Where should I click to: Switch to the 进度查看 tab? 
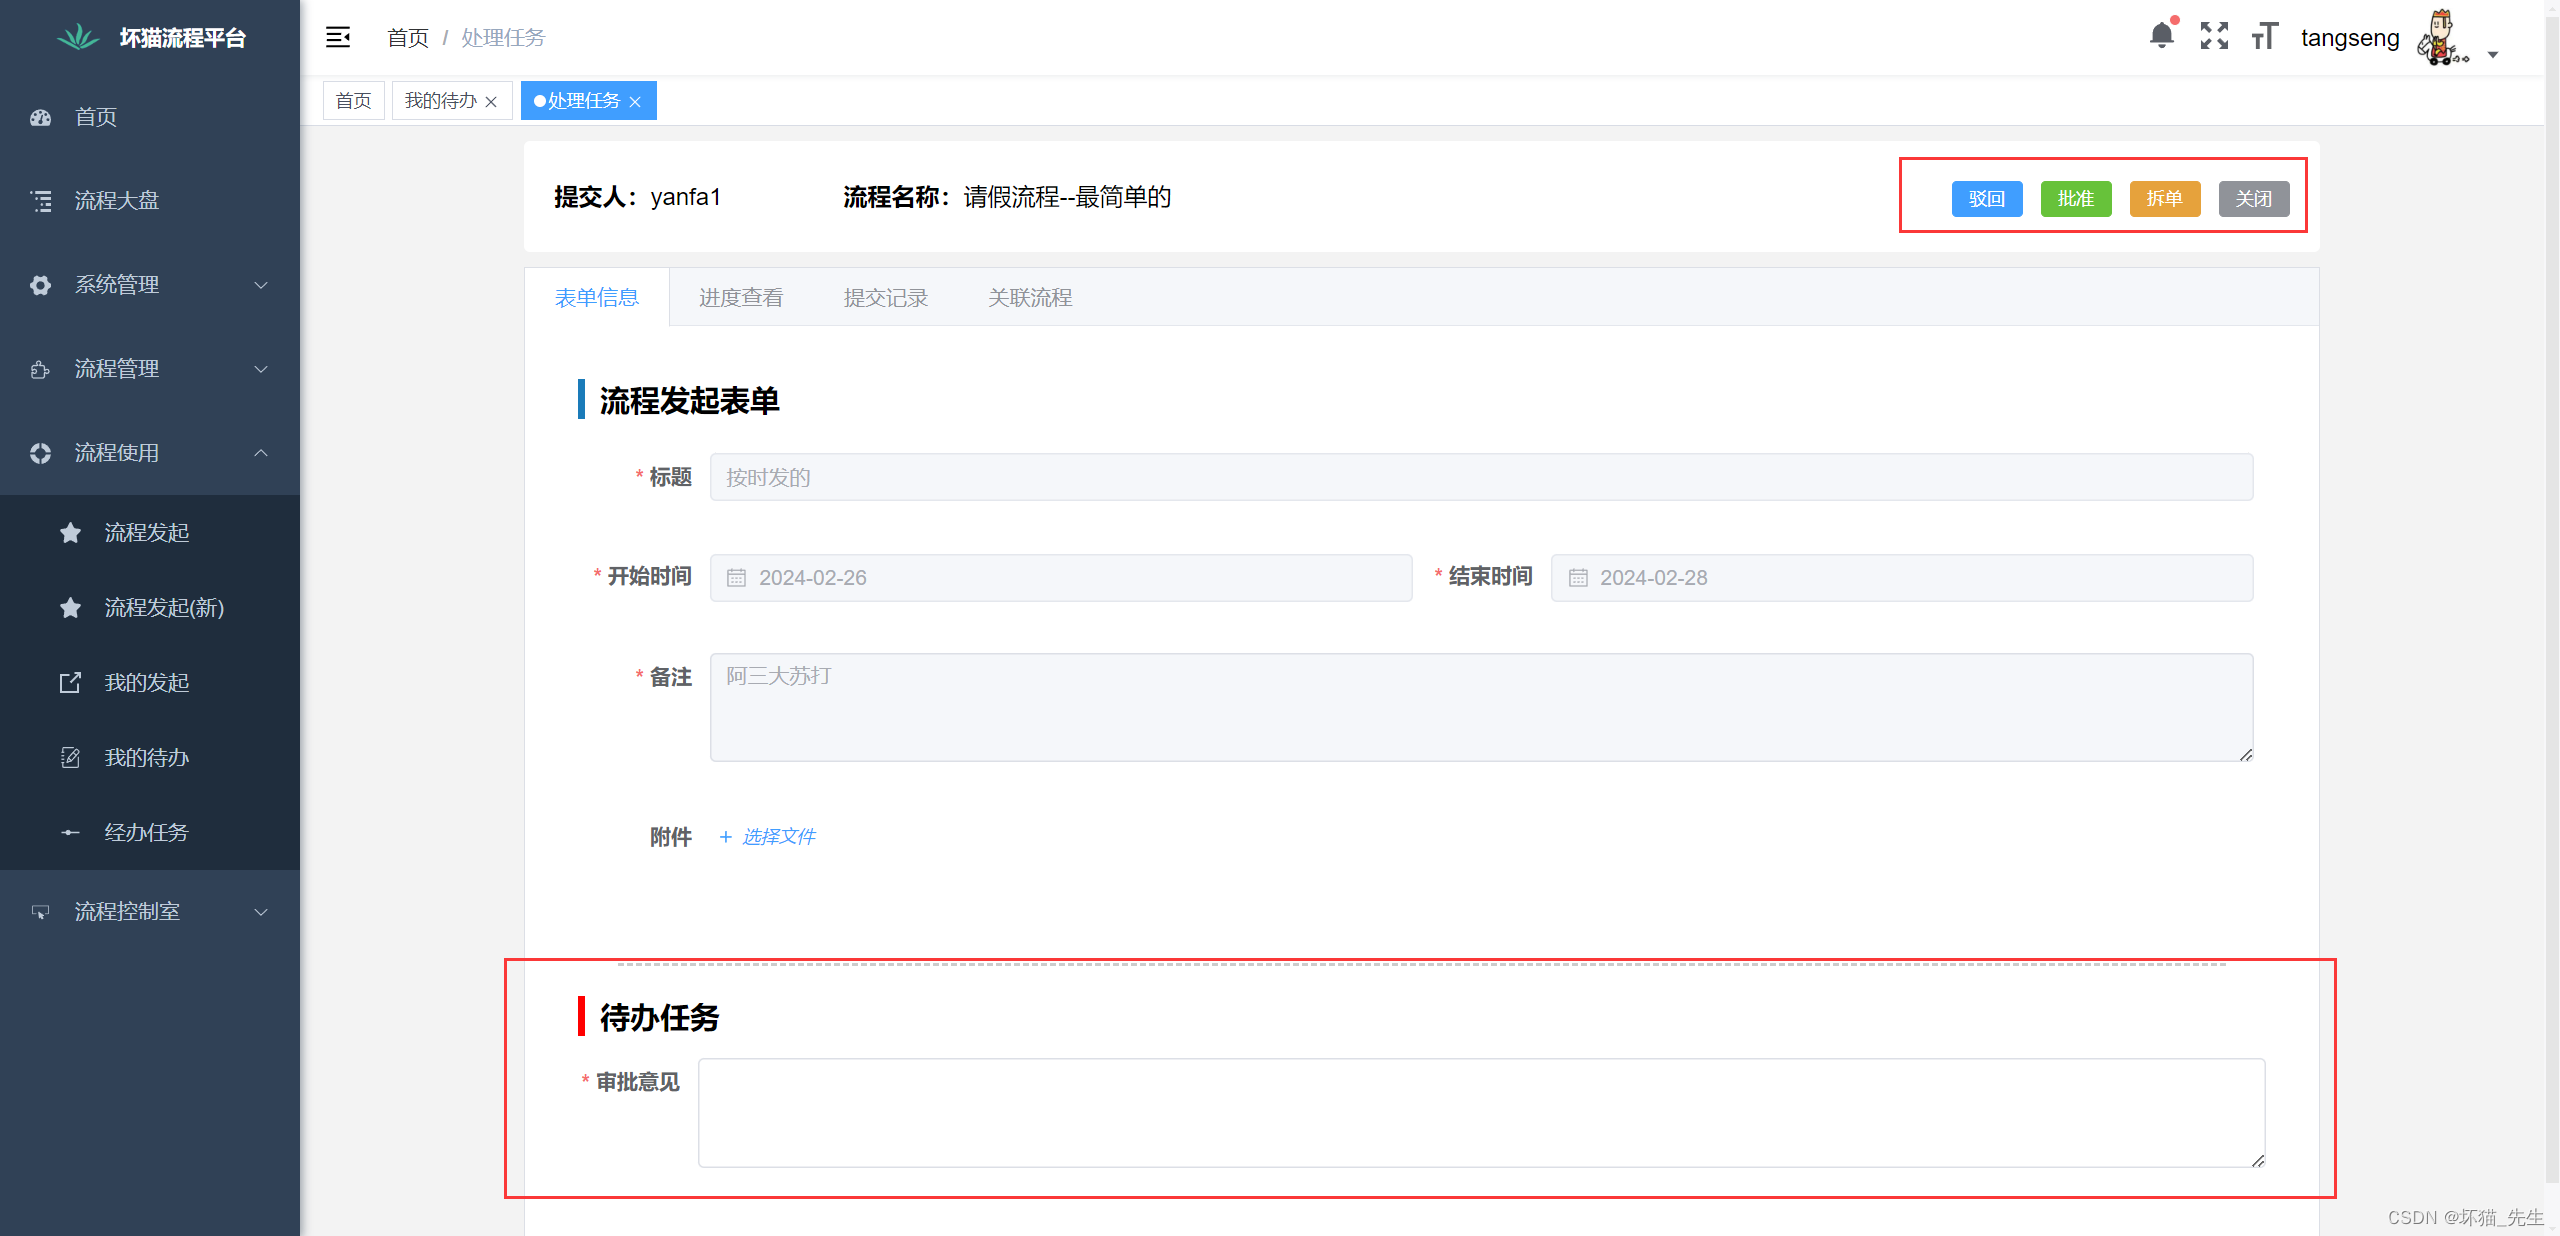pos(740,298)
